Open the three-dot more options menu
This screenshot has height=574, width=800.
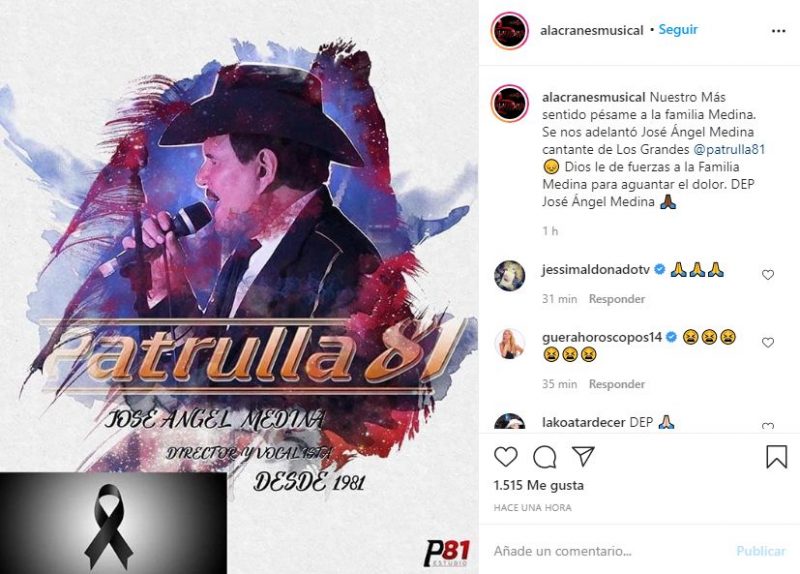(779, 31)
